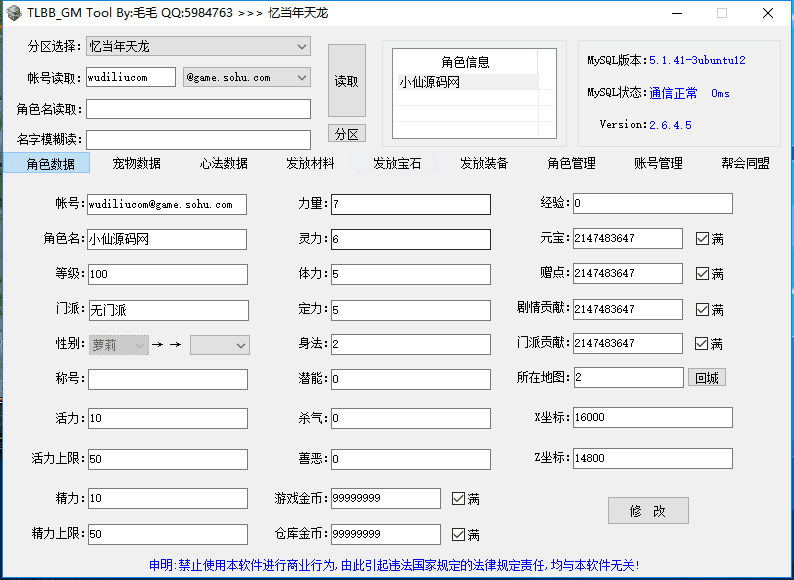Click the MySQL version text 5.1.41-3ubuntu12

coord(697,60)
